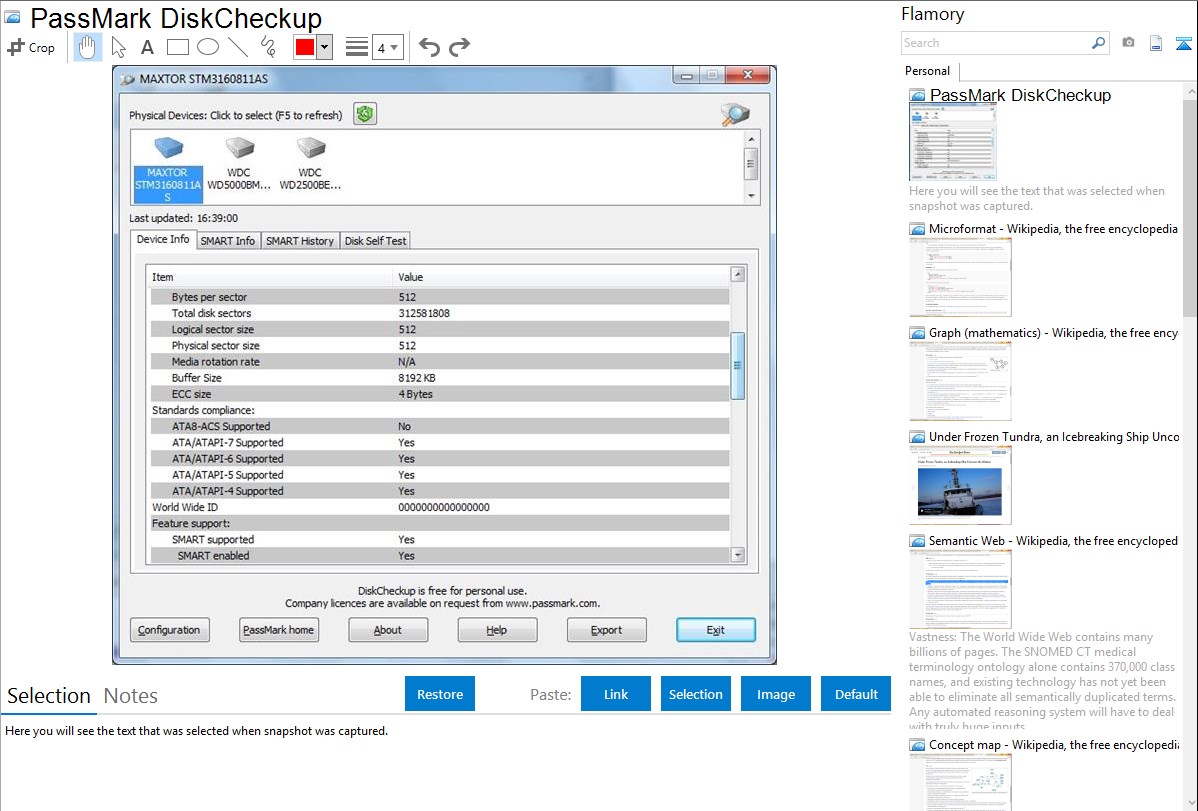Paste as Image
1198x811 pixels.
[776, 694]
